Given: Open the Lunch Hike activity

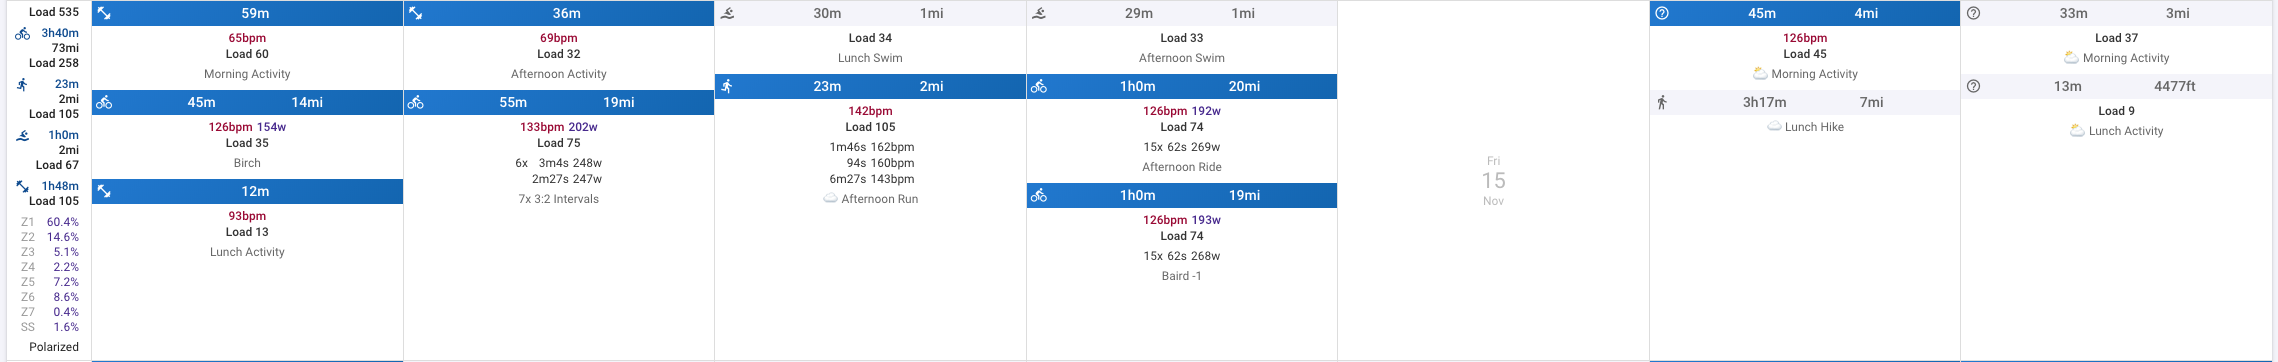Looking at the screenshot, I should (x=1814, y=127).
